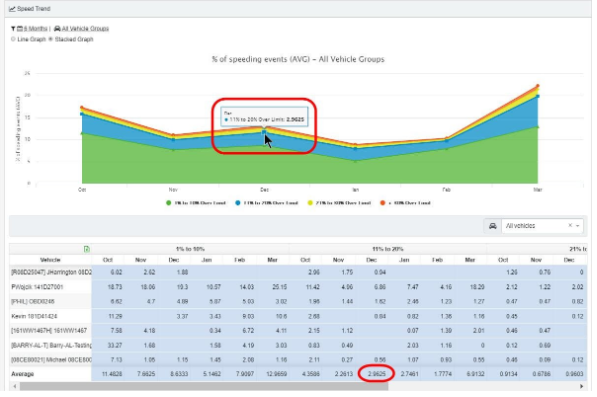Clear the All vehicles selection with X
This screenshot has height=397, width=597.
coord(570,225)
